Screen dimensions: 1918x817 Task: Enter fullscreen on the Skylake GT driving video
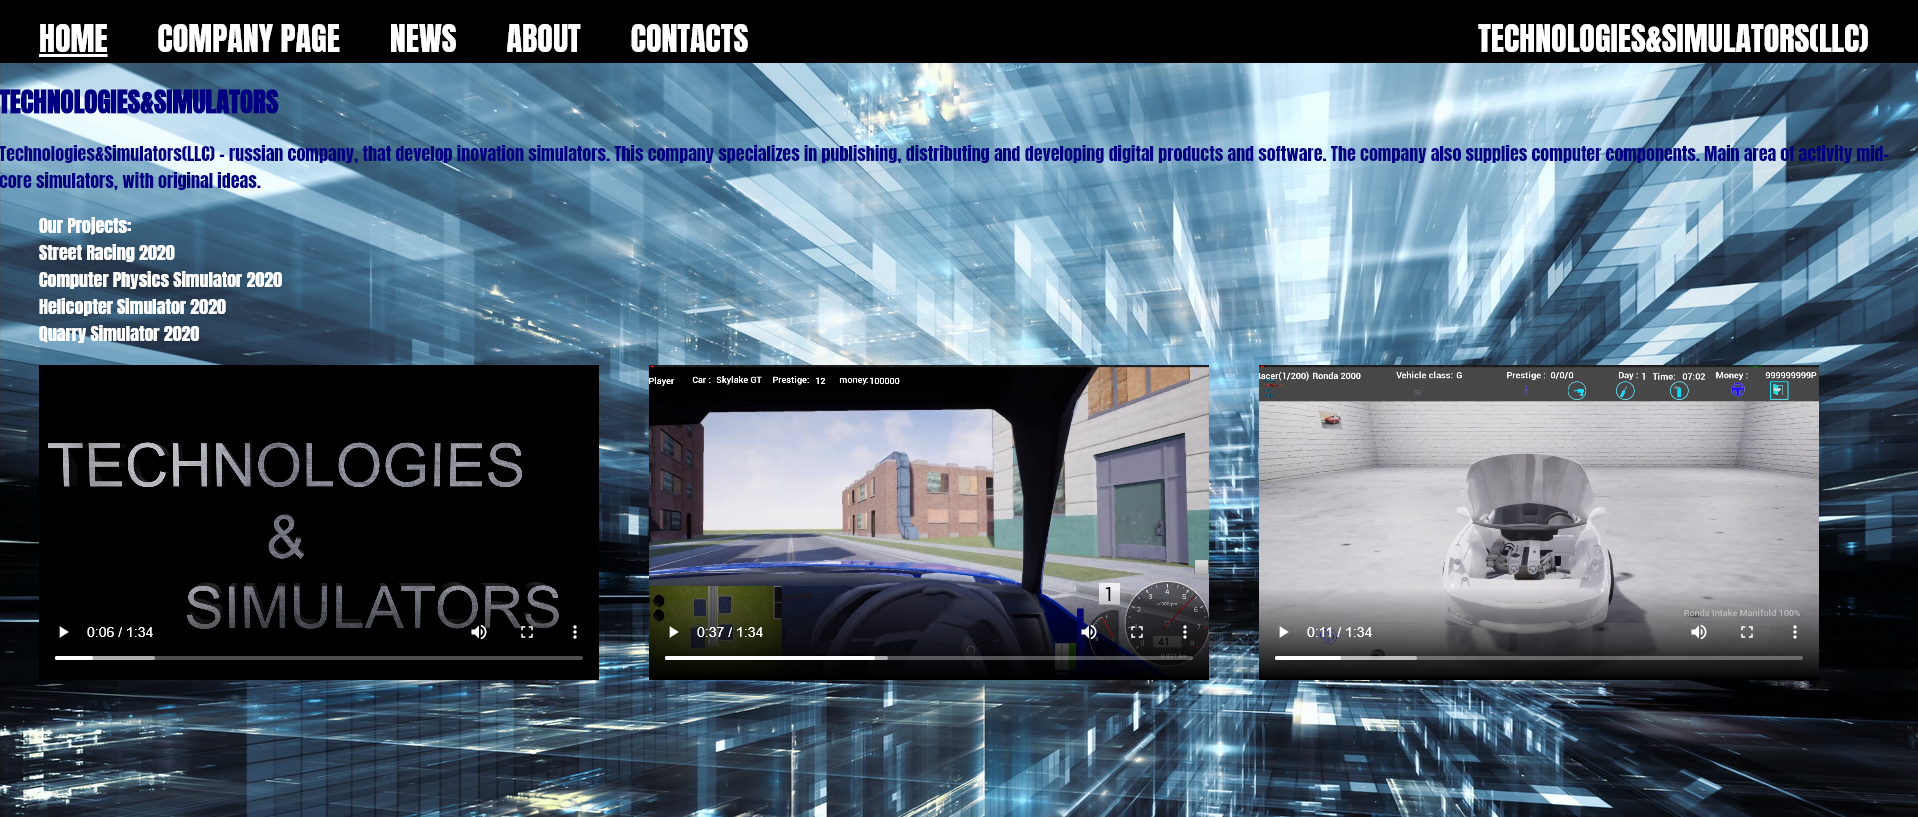(1137, 632)
